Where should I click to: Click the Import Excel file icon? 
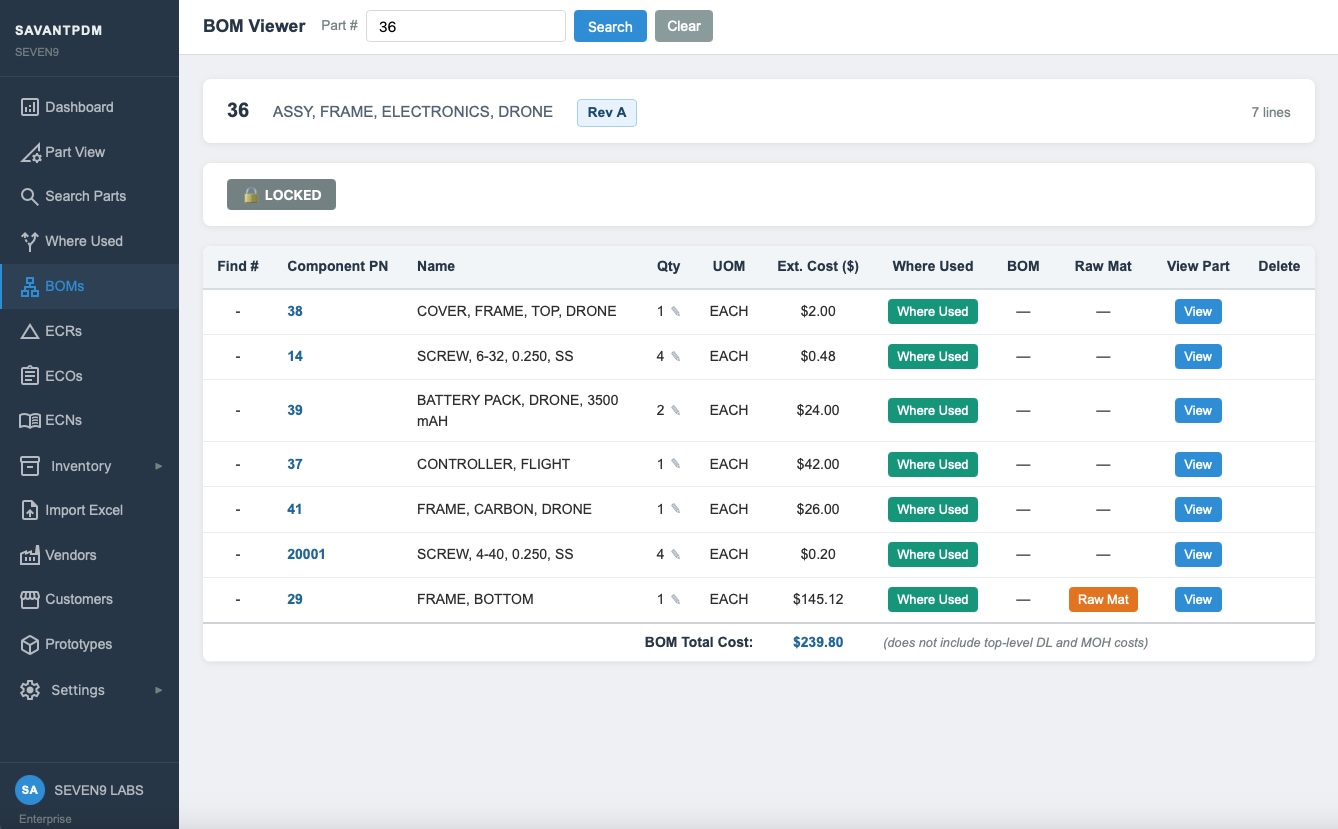point(30,510)
